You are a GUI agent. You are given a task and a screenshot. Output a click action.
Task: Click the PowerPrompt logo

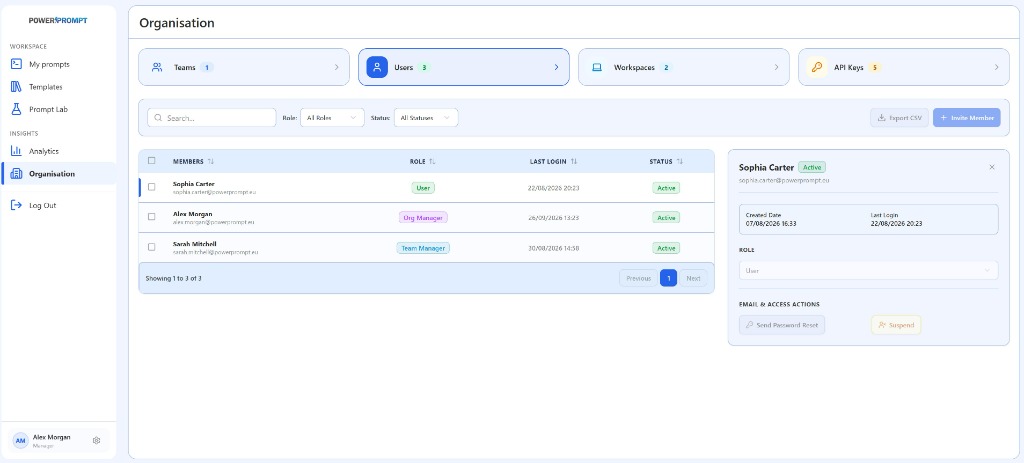pyautogui.click(x=58, y=20)
